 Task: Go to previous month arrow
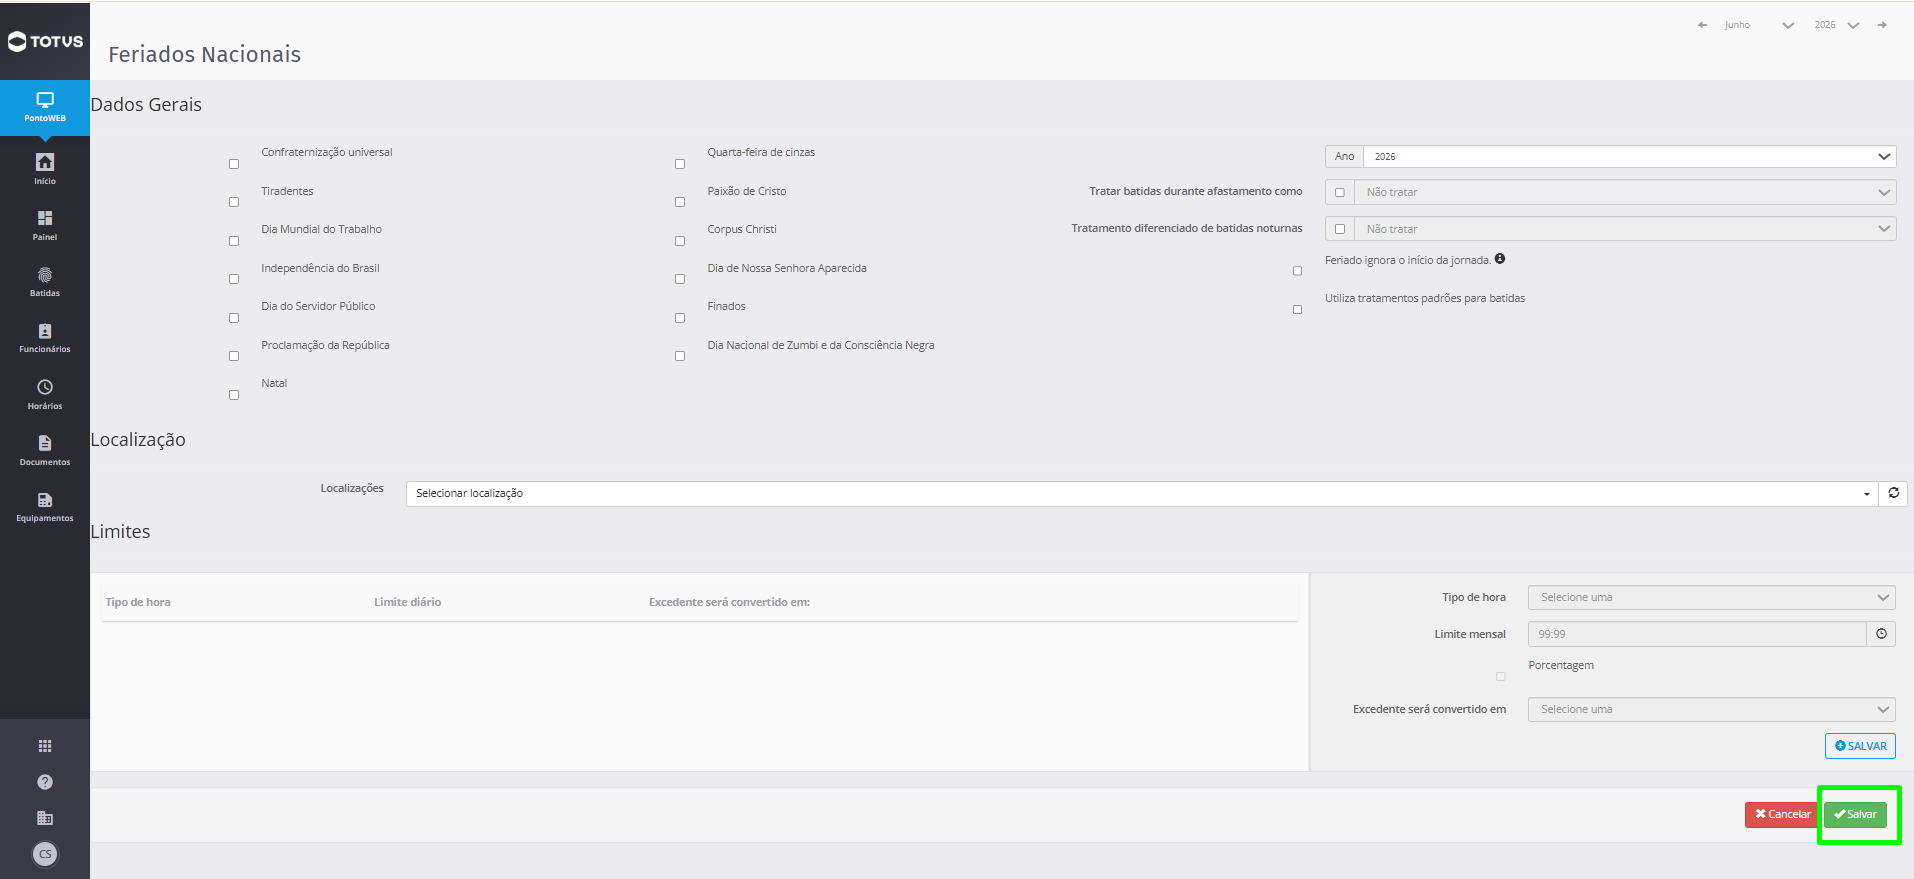point(1702,25)
